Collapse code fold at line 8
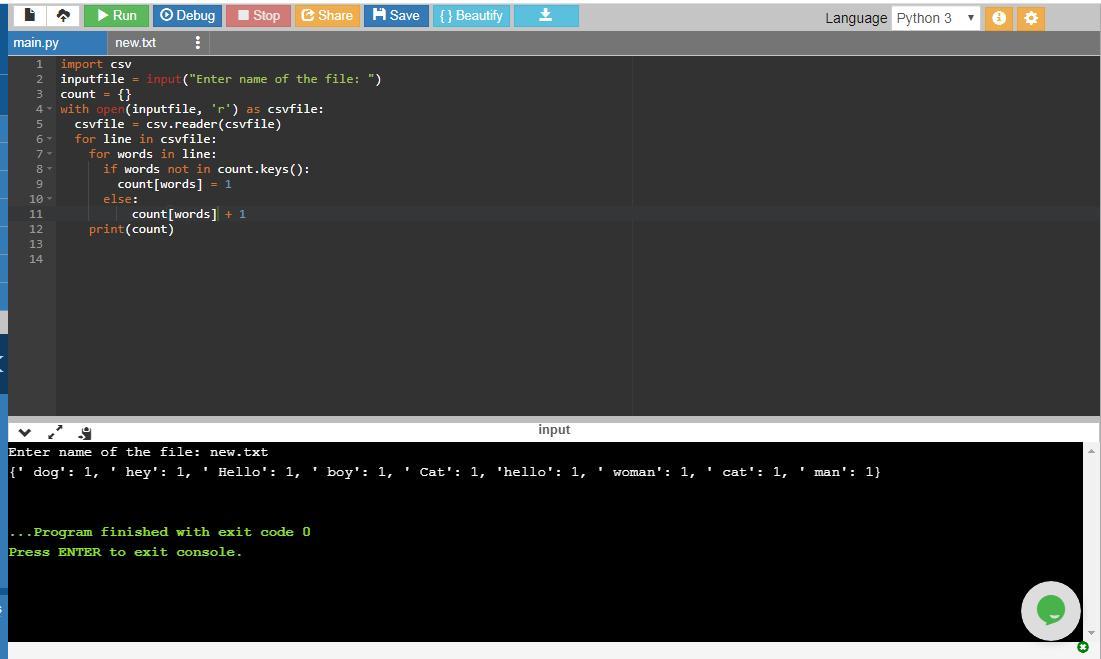 tap(49, 169)
